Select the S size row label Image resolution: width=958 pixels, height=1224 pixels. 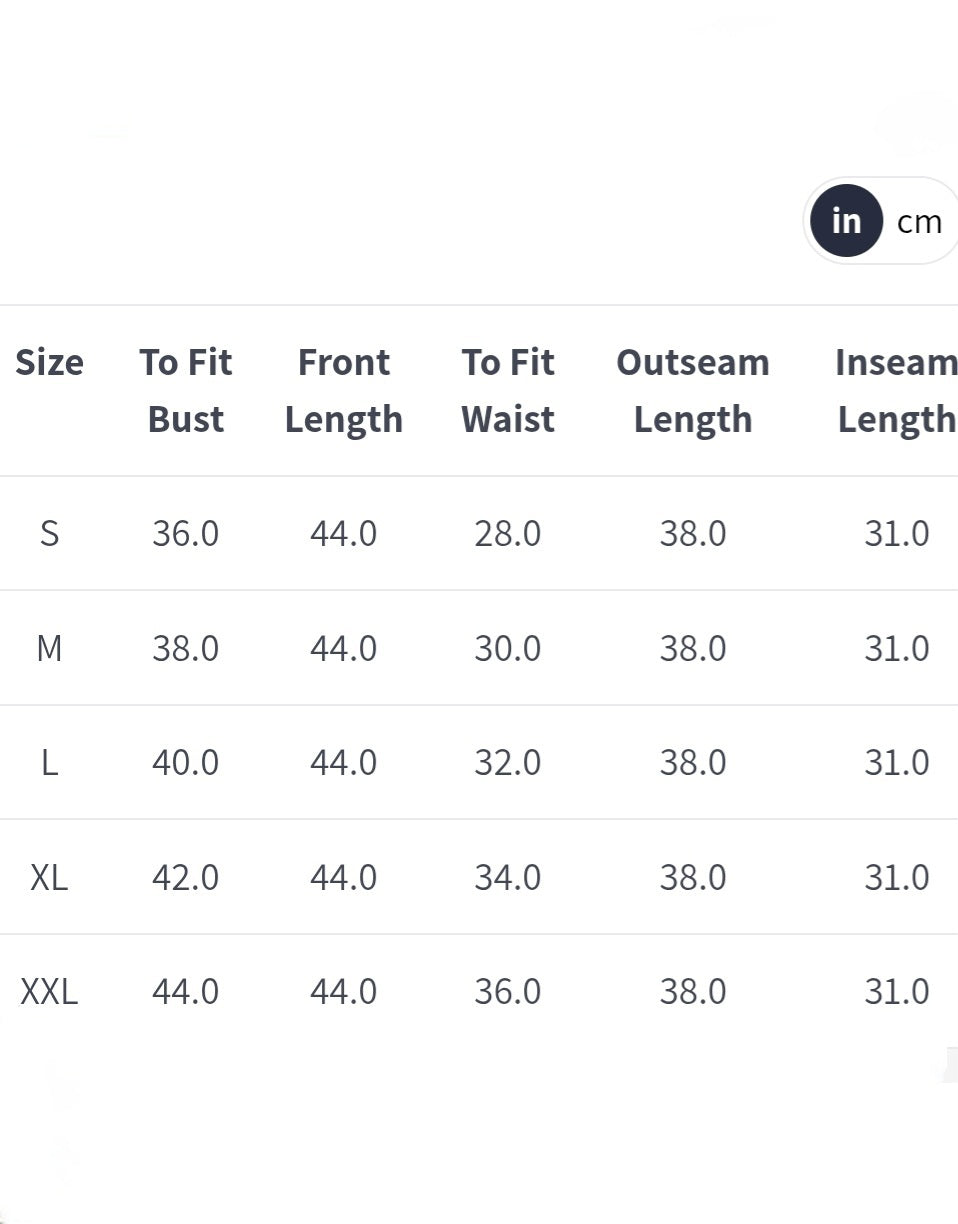pos(49,533)
